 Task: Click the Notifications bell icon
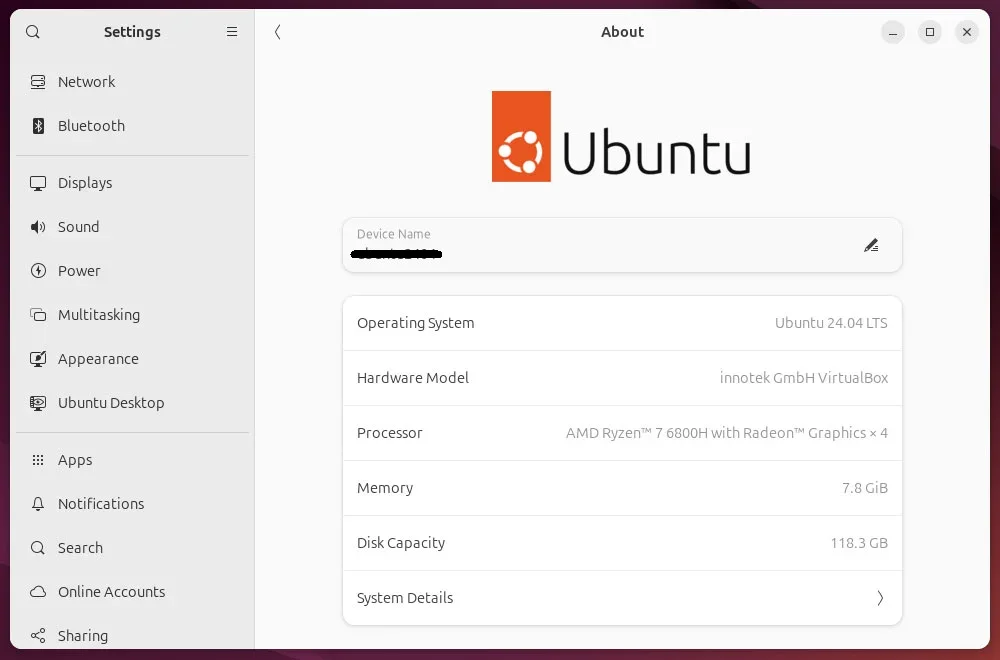(38, 504)
